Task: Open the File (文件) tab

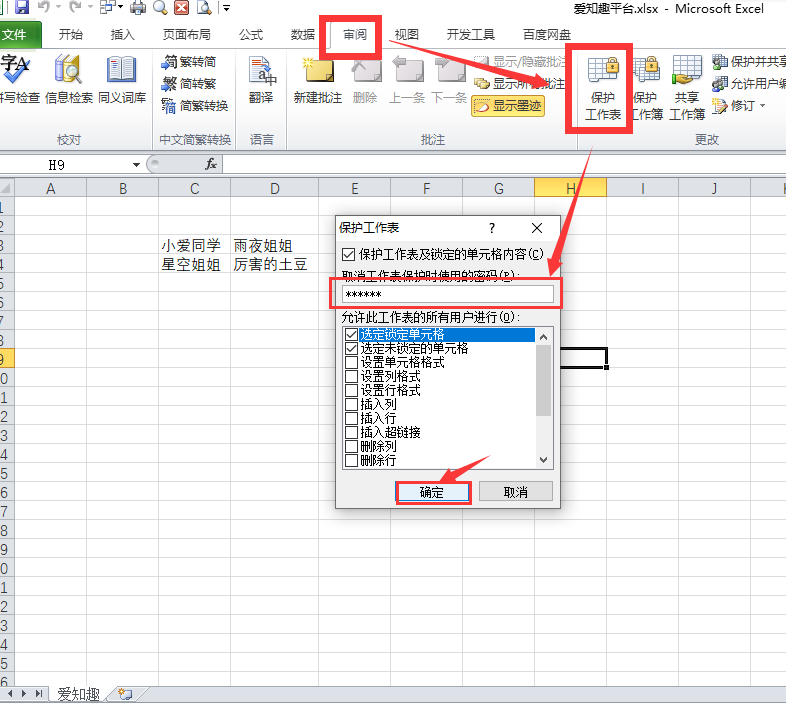Action: pos(19,35)
